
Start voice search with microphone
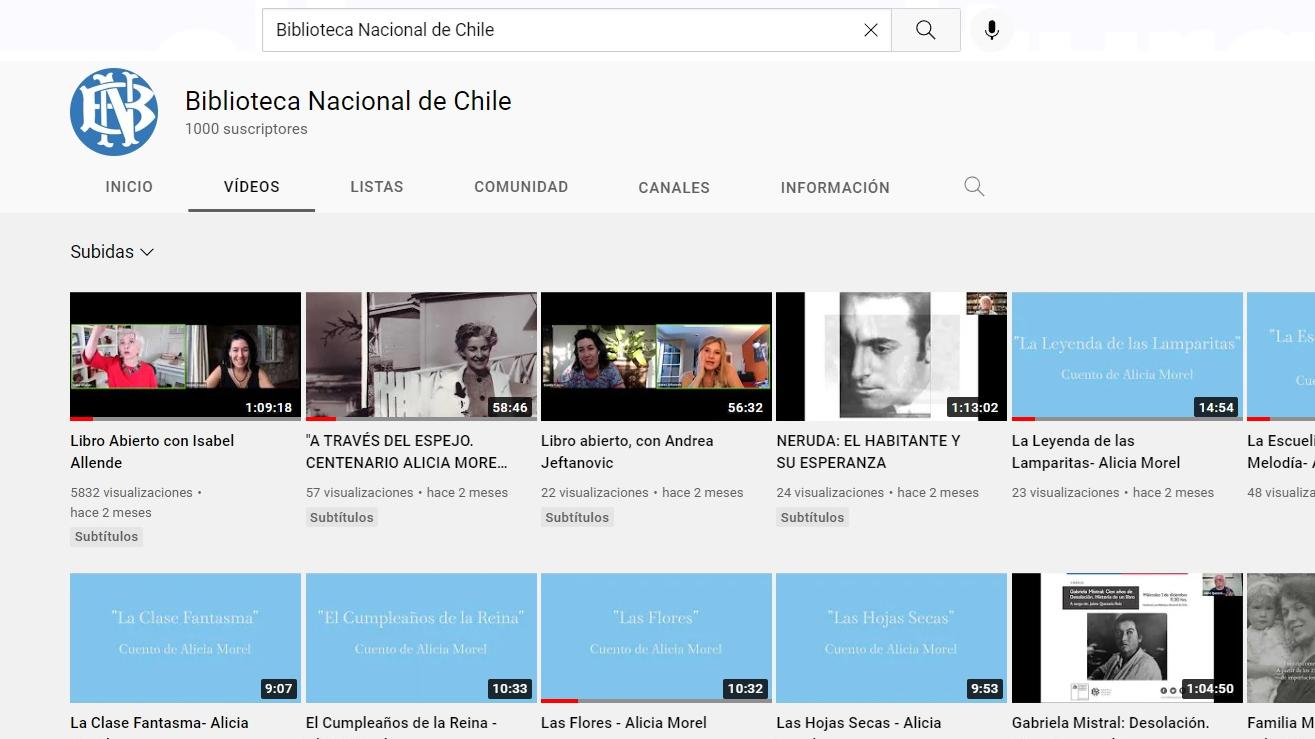[x=992, y=30]
